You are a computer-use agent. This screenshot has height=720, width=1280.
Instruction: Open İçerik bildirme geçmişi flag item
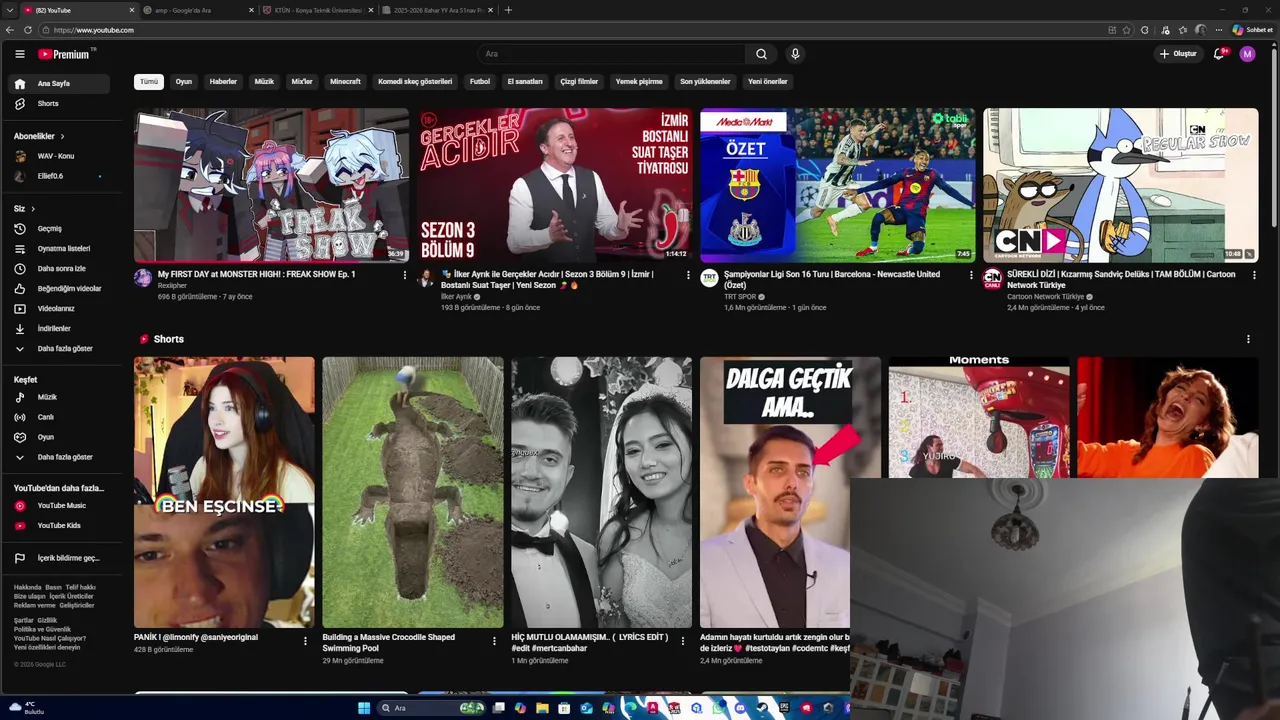pos(61,558)
